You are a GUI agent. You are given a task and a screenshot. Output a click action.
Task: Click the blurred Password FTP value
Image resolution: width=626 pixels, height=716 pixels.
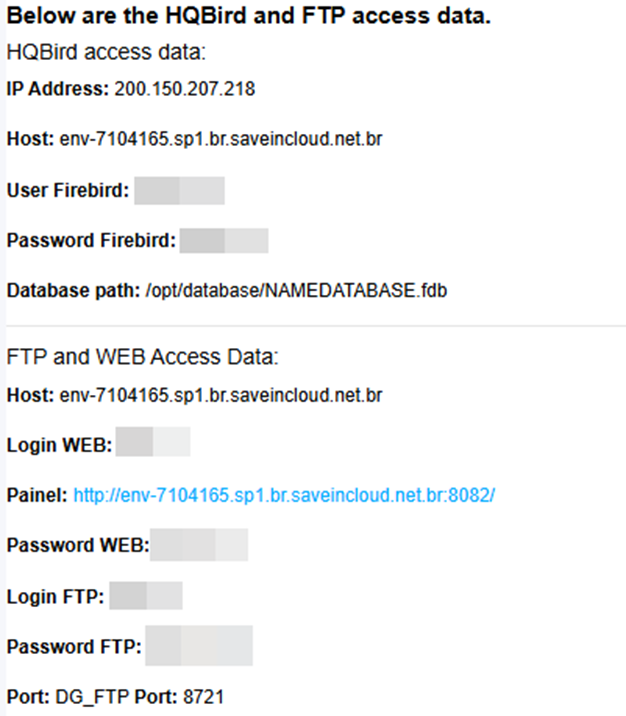(x=199, y=647)
